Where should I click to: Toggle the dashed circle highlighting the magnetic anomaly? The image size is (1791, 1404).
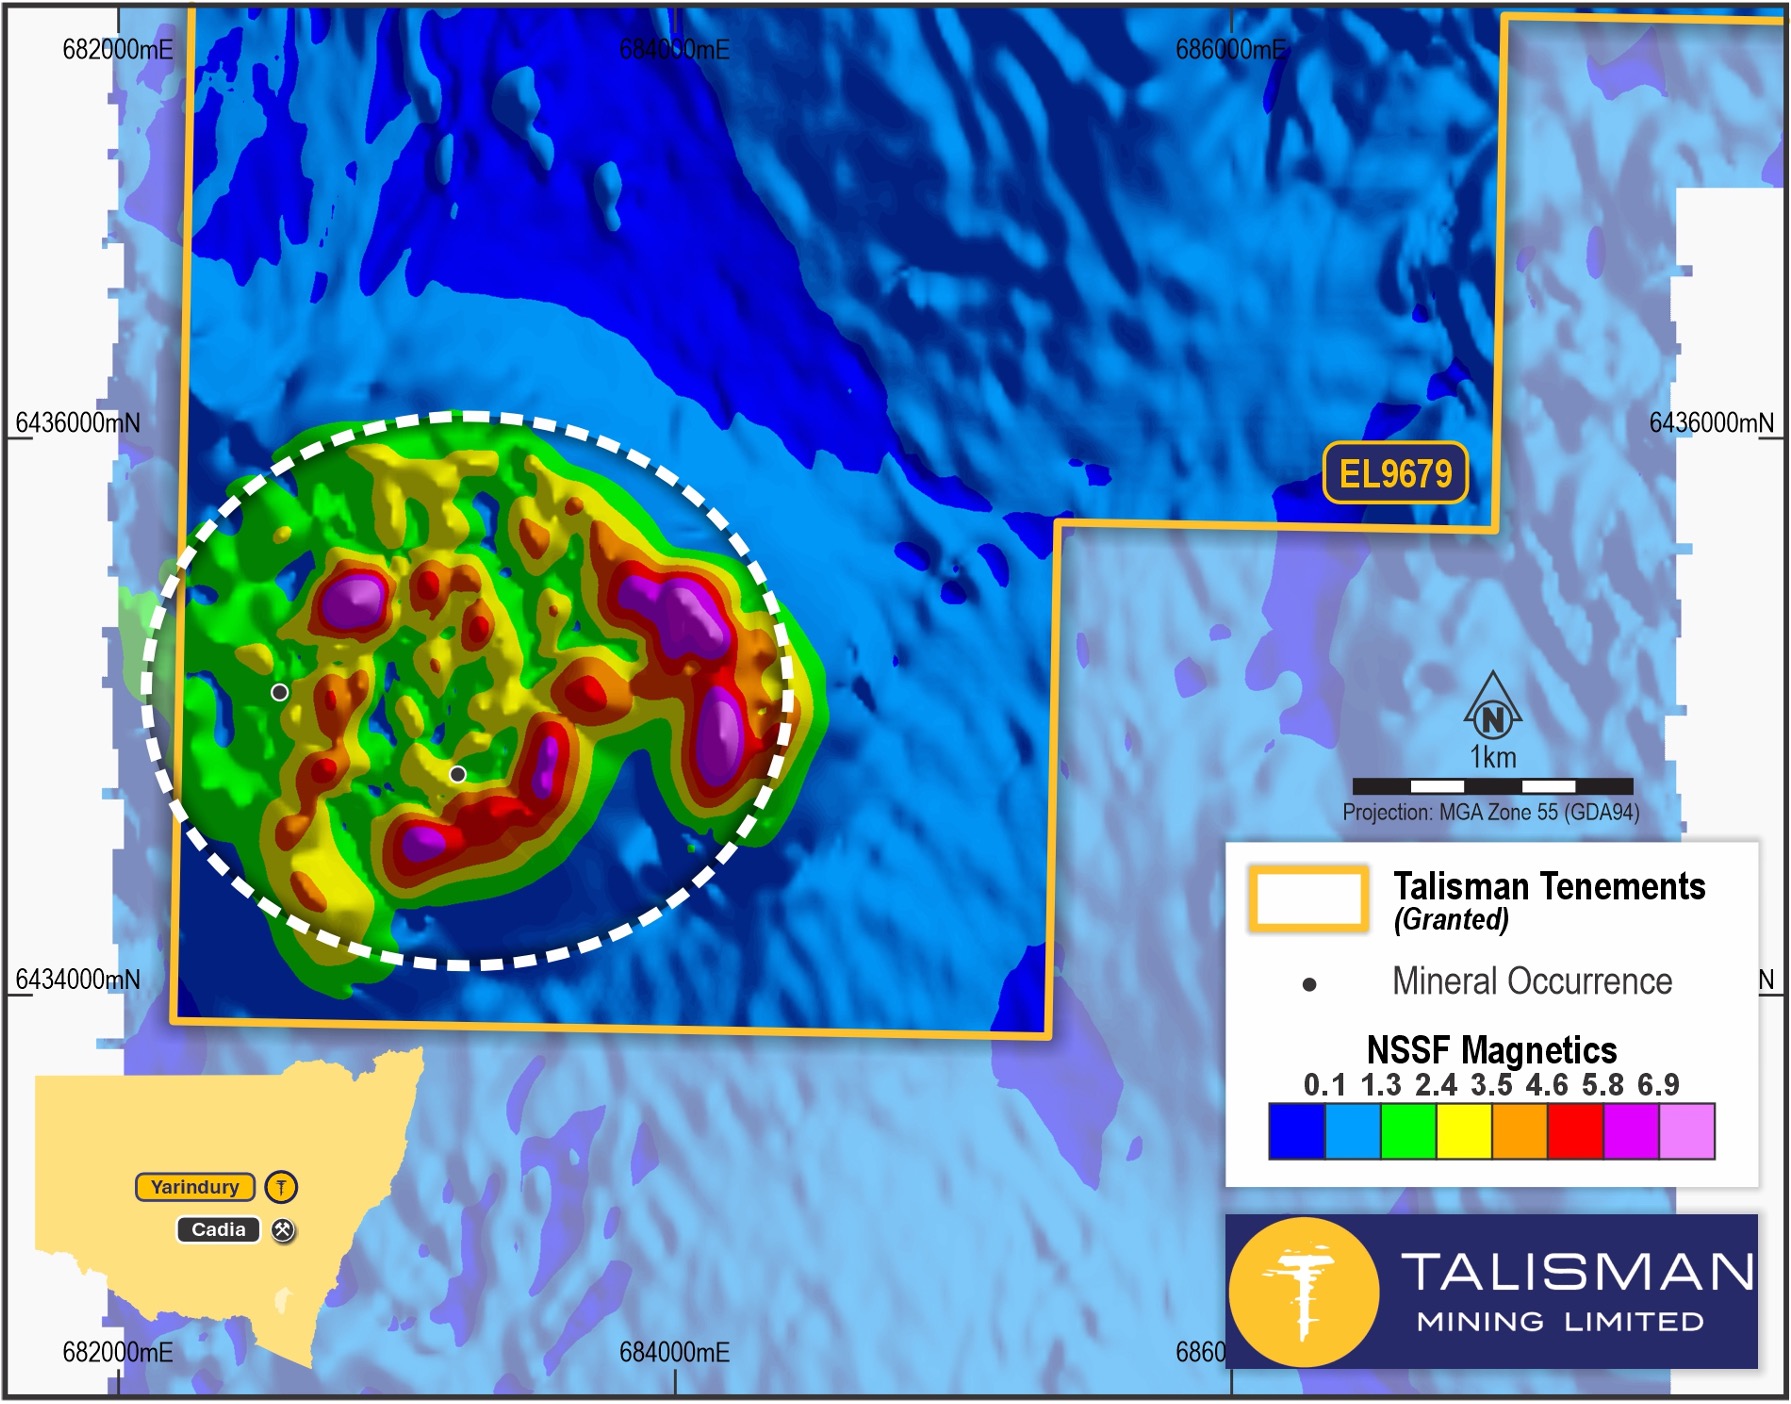470,413
